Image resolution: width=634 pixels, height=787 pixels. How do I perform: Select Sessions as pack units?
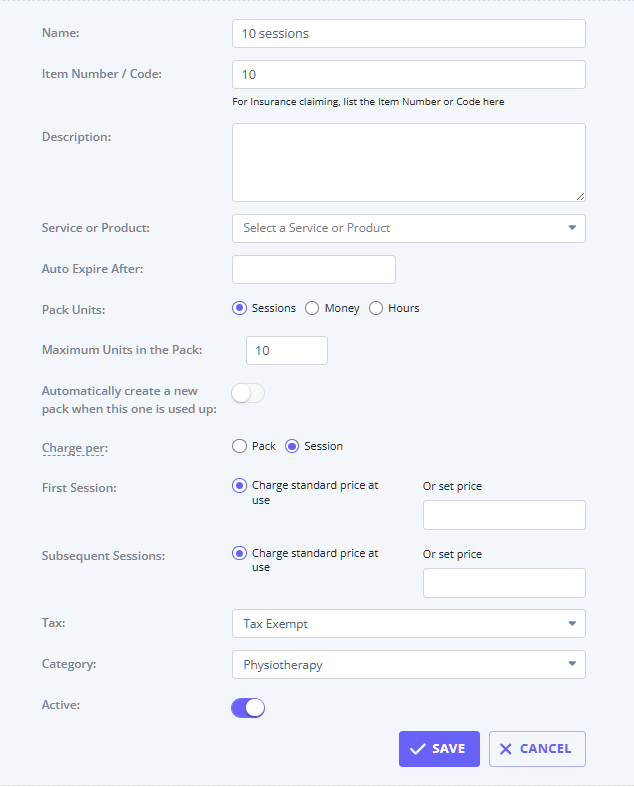click(239, 308)
